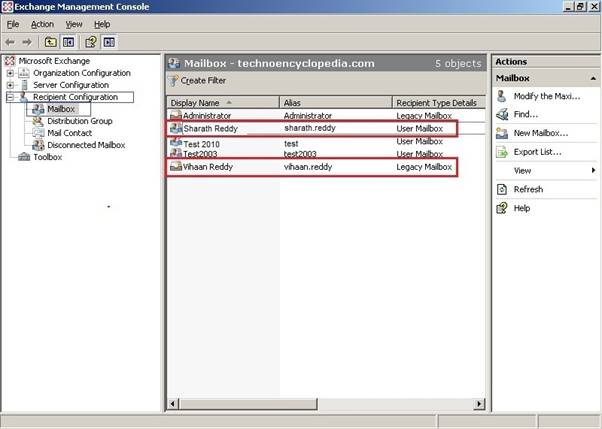Open the File menu
602x429 pixels.
pos(13,24)
